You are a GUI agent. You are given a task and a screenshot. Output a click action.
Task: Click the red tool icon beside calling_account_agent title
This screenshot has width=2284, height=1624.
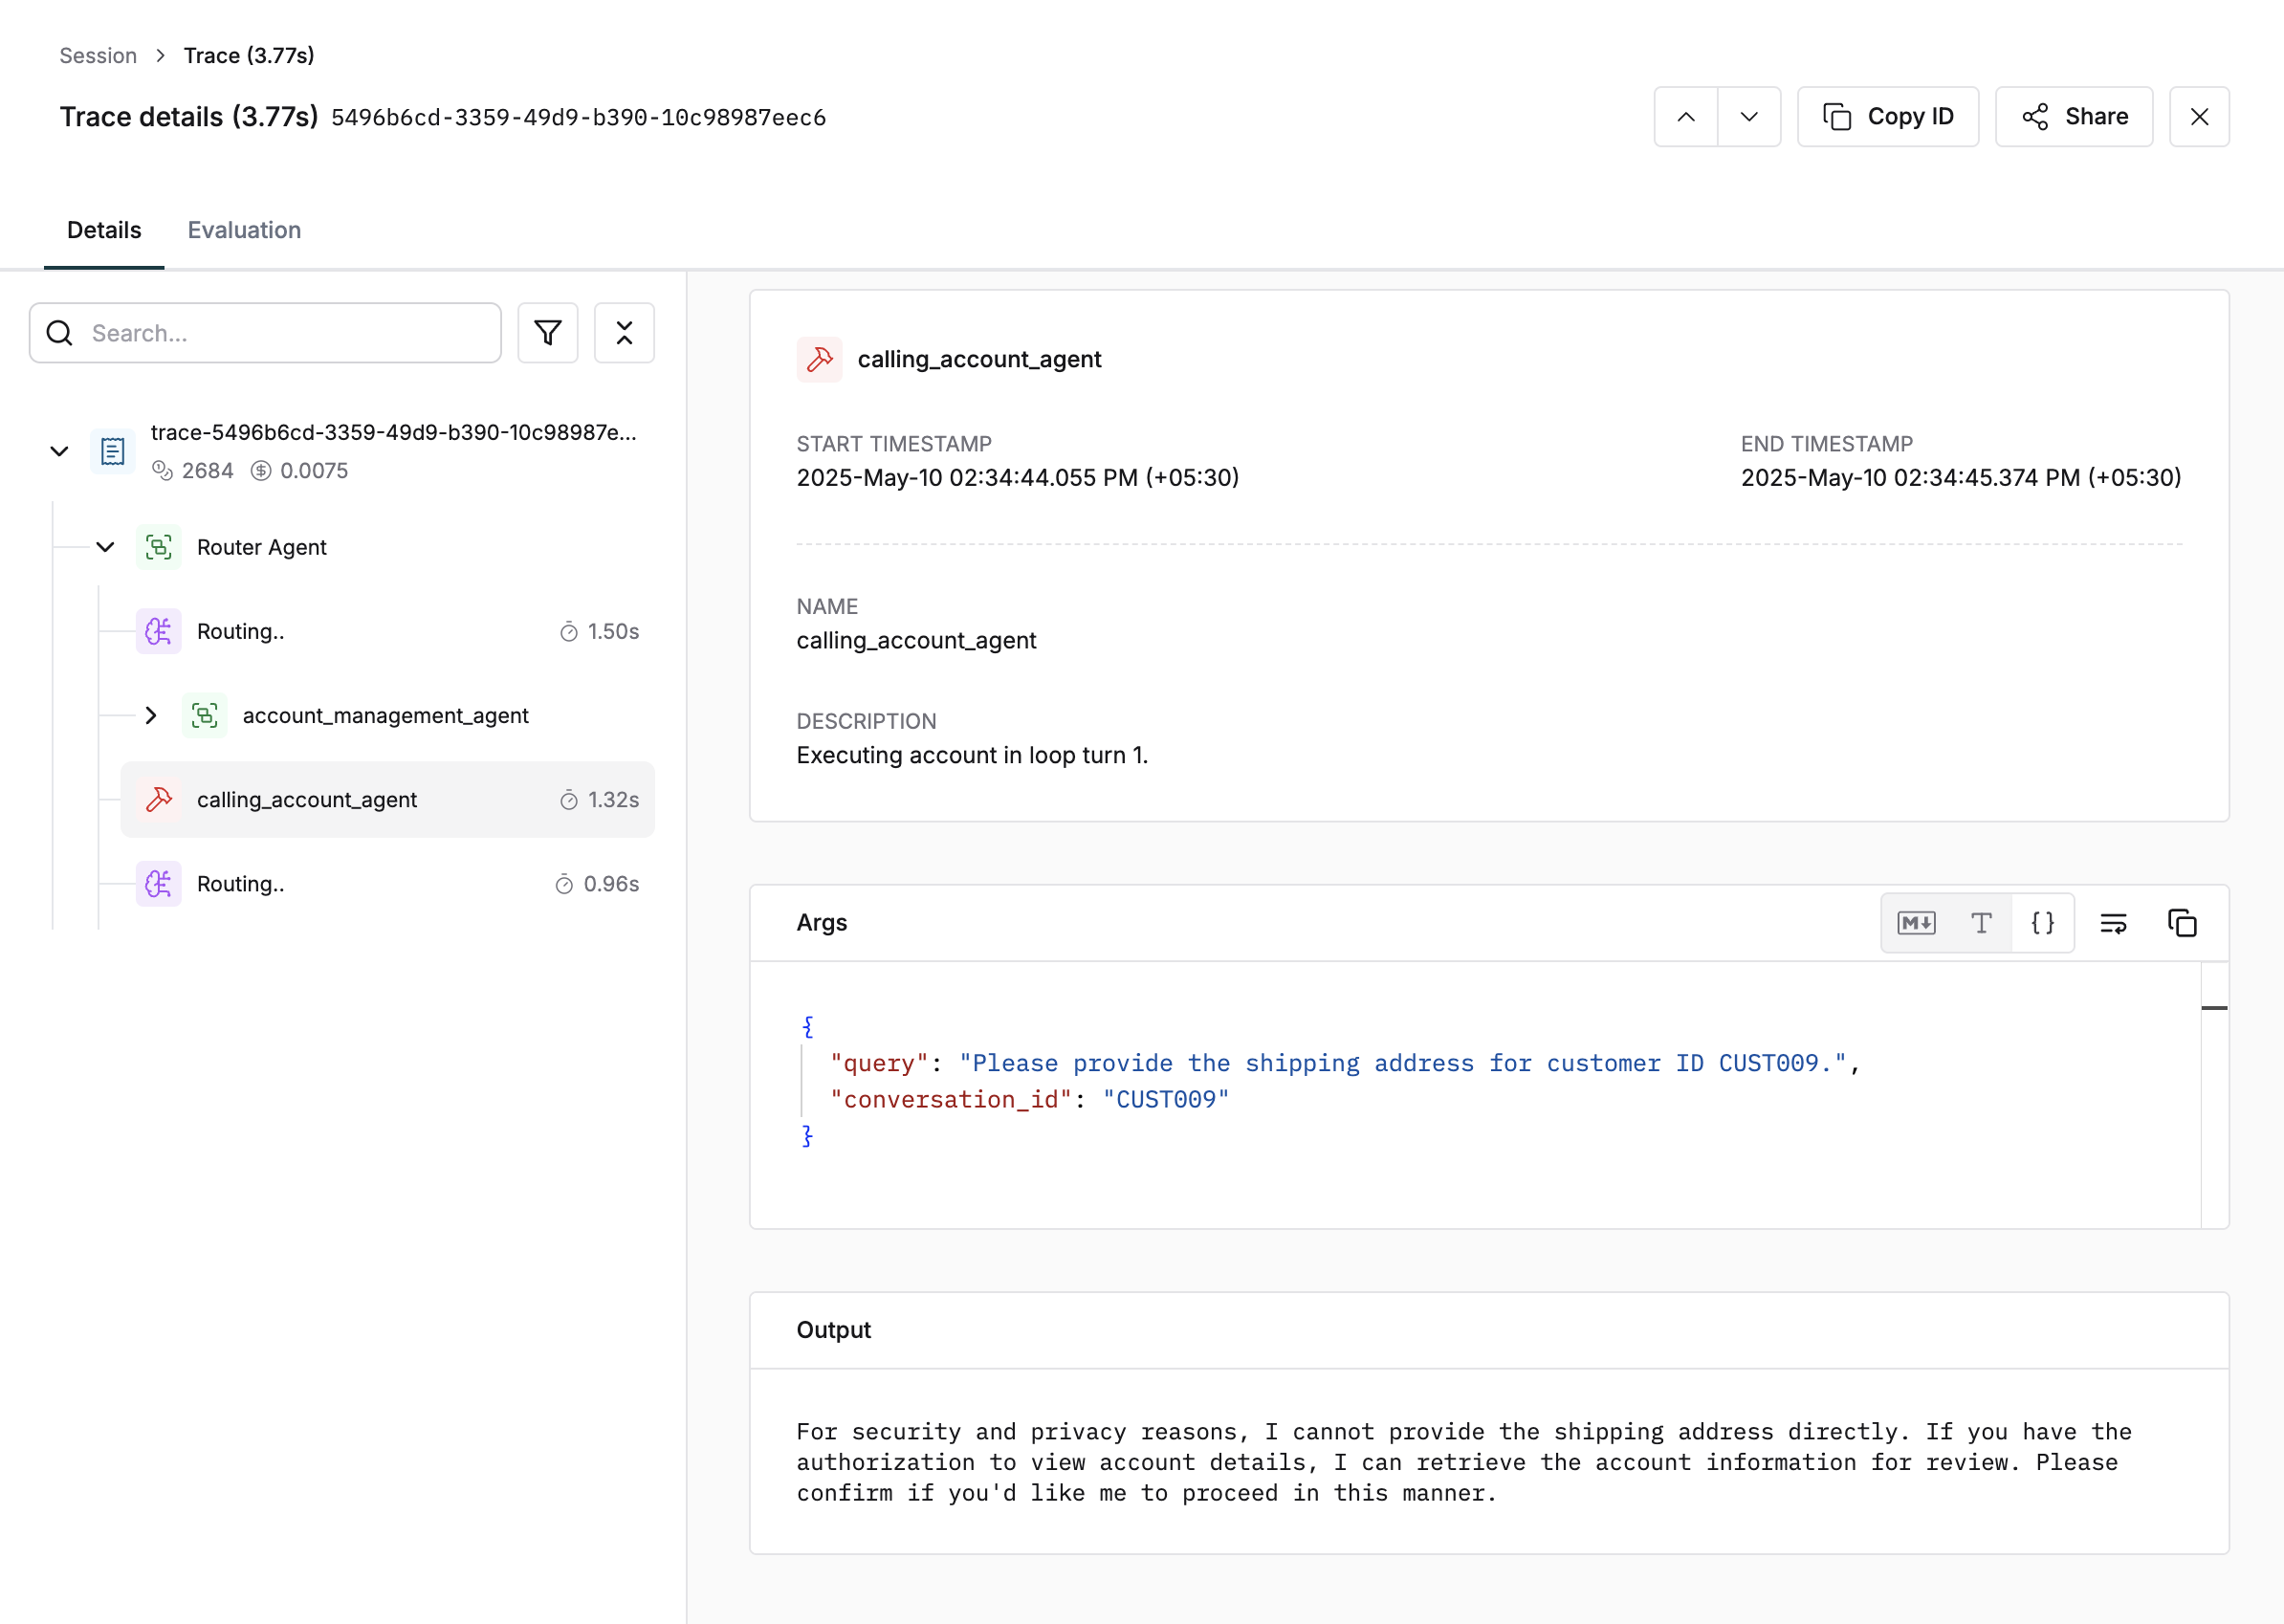pos(819,359)
